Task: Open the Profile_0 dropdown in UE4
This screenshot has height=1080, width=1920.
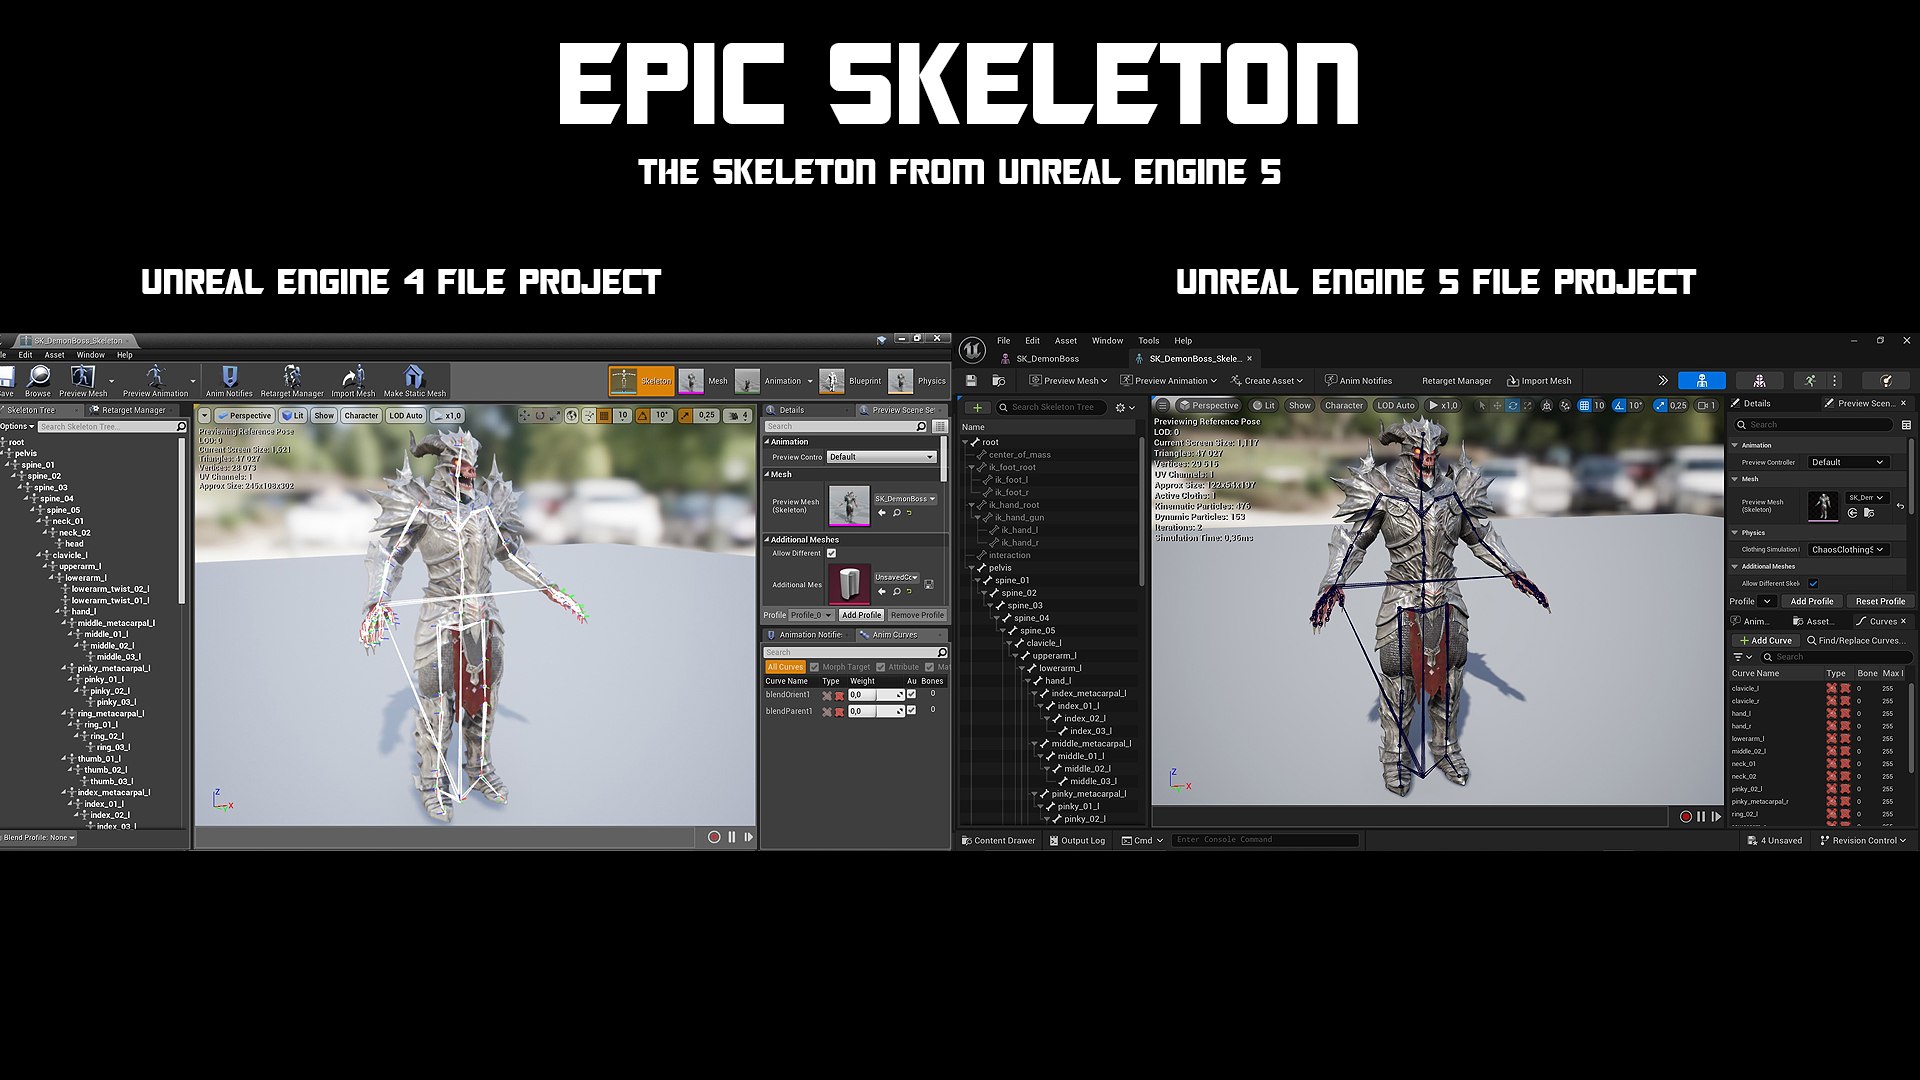Action: (x=810, y=615)
